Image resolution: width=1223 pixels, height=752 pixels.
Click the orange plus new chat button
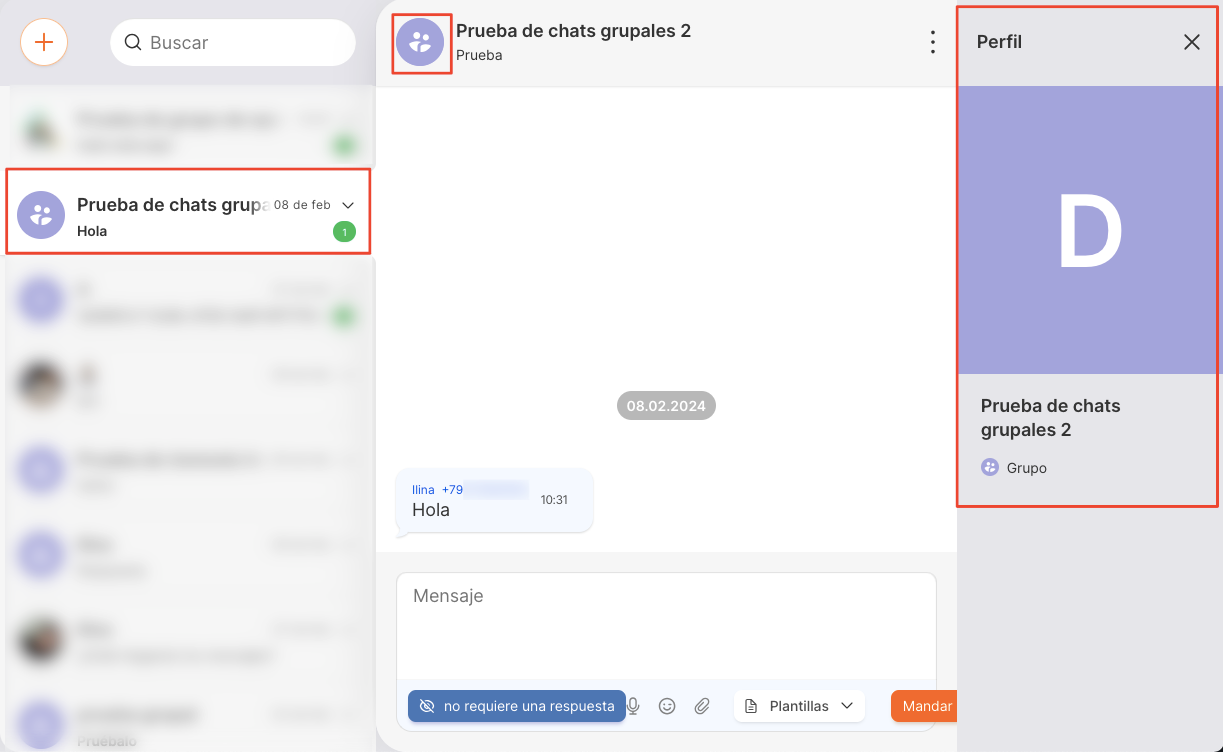44,43
